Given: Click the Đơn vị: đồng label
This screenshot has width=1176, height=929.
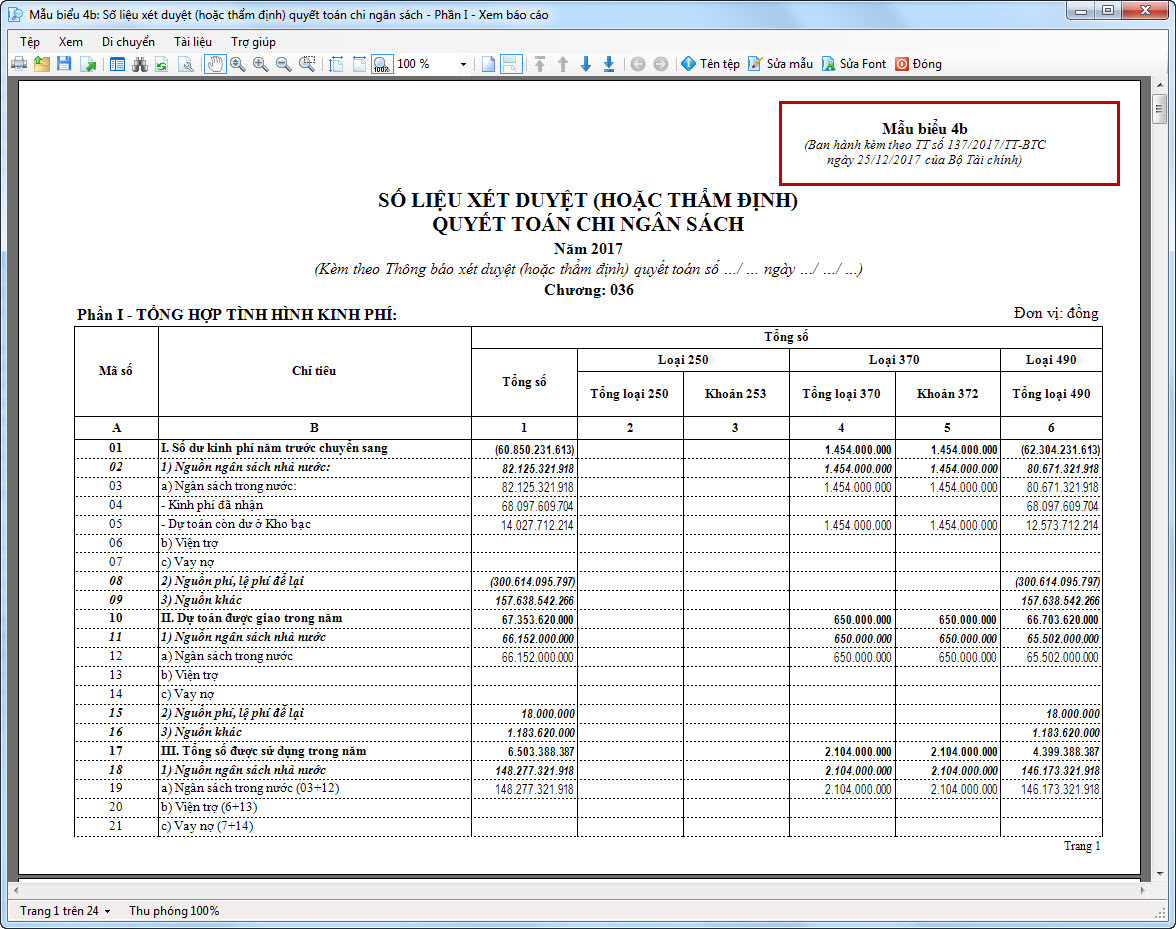Looking at the screenshot, I should pyautogui.click(x=1056, y=313).
